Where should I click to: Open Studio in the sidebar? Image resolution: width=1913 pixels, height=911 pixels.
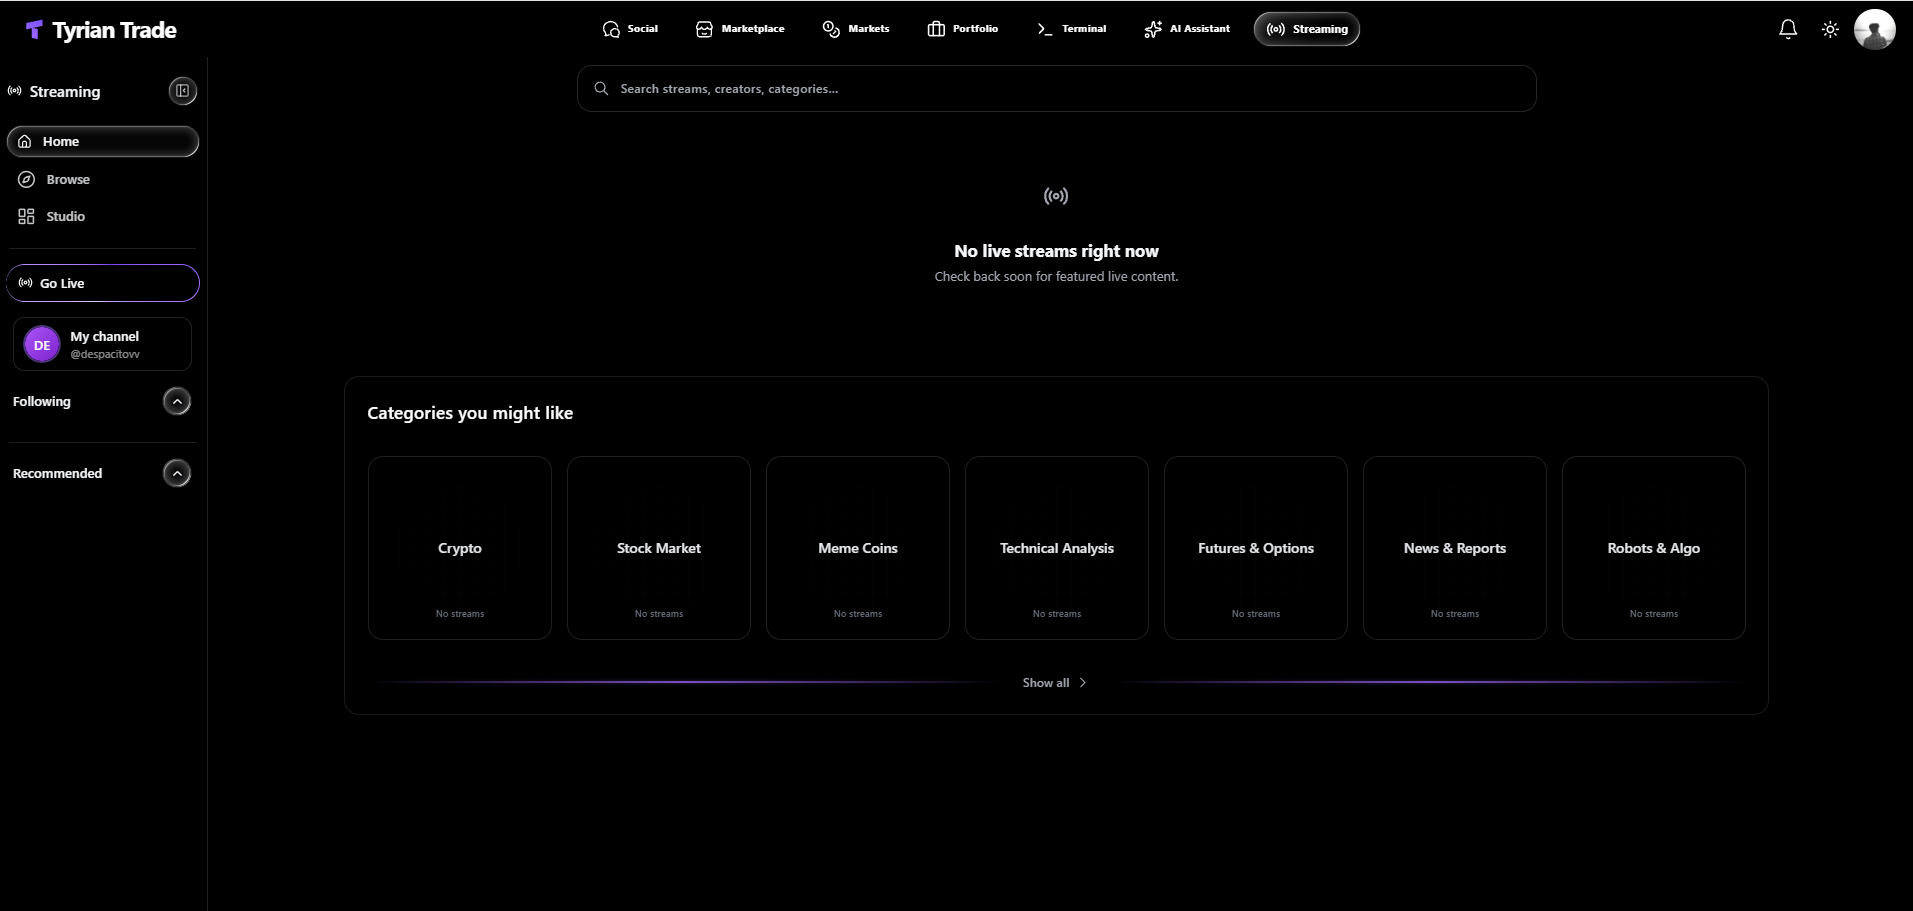(103, 216)
